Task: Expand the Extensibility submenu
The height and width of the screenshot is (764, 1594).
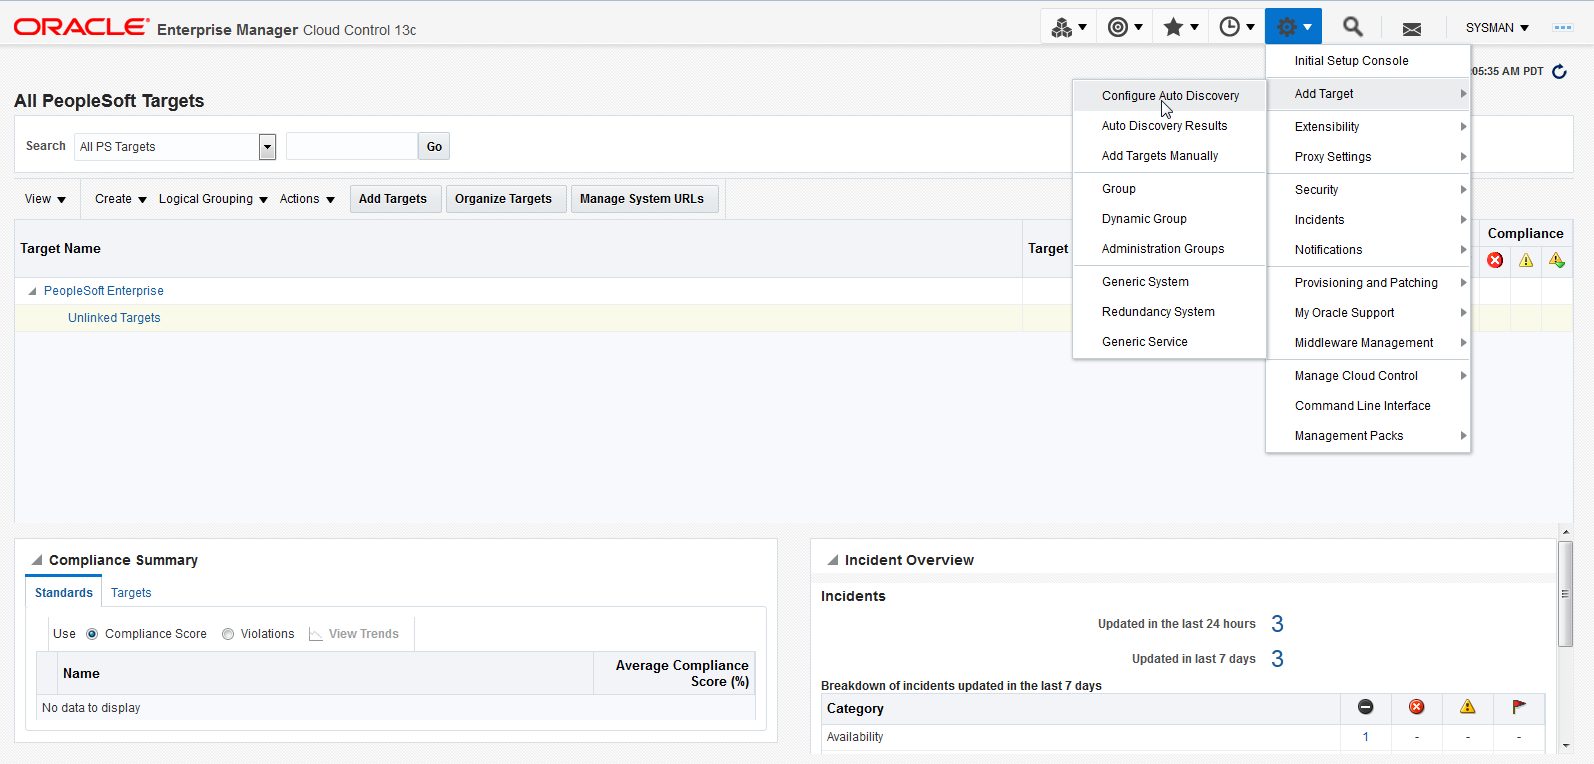Action: 1368,127
